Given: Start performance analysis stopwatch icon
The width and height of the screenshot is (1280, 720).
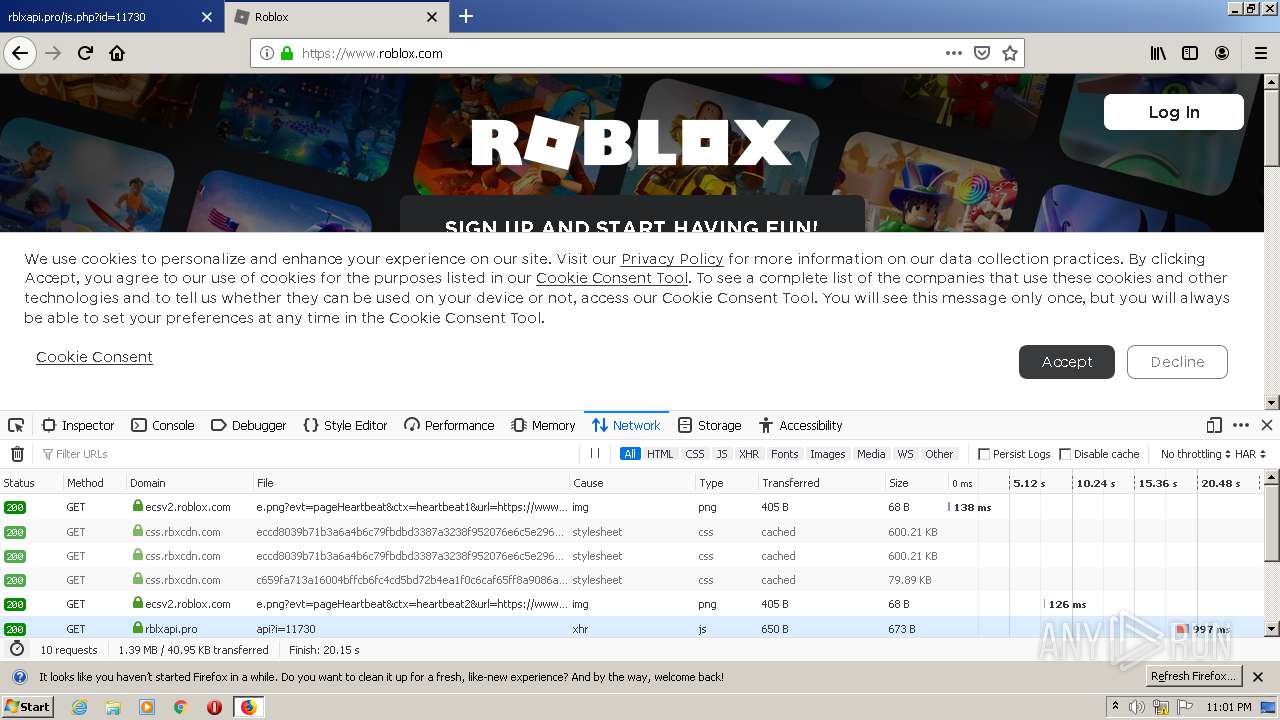Looking at the screenshot, I should pyautogui.click(x=17, y=649).
